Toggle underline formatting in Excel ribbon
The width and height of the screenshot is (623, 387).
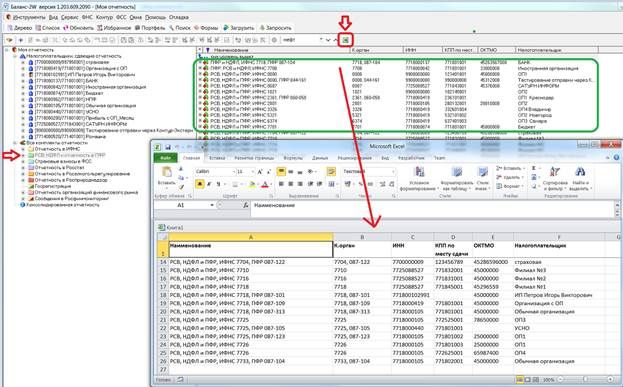218,184
